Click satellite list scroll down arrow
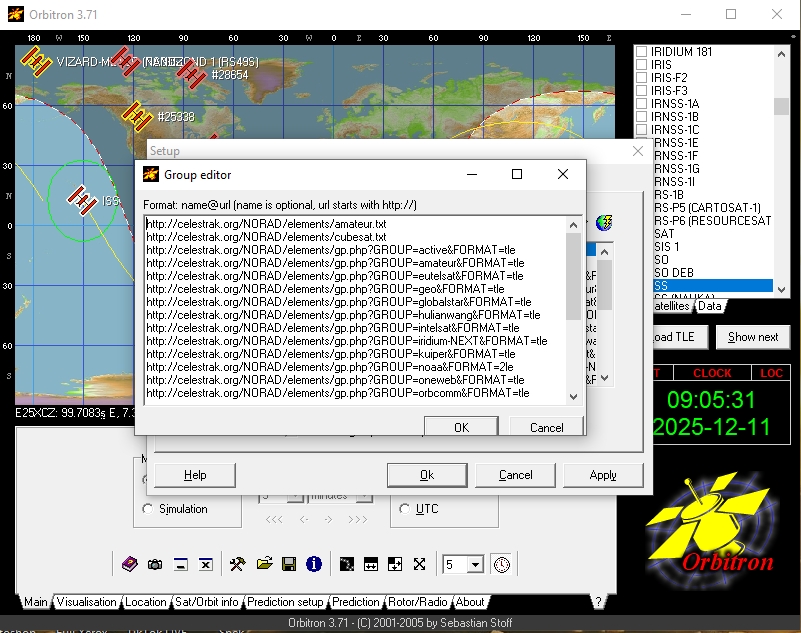The image size is (801, 633). click(781, 289)
